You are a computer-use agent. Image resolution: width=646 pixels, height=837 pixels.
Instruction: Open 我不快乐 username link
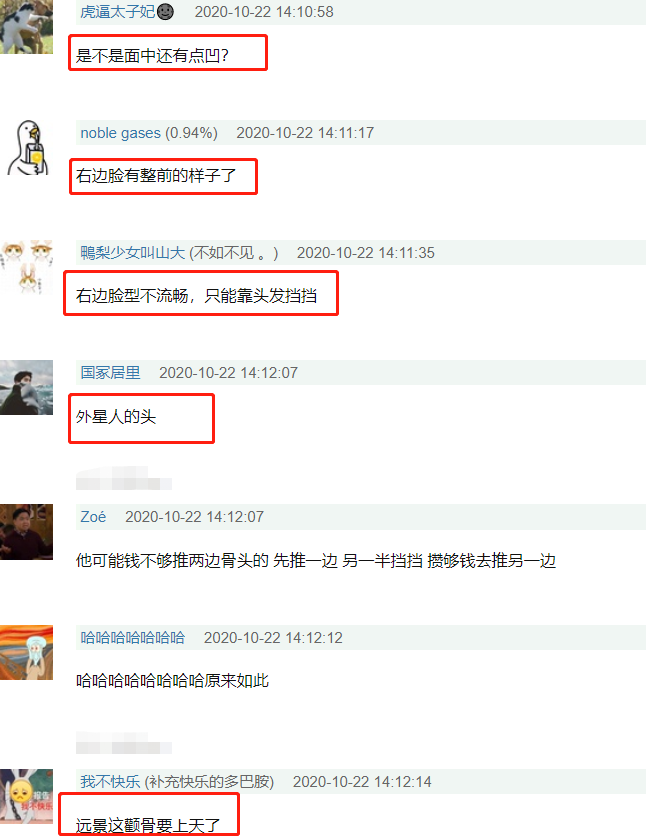(x=110, y=781)
